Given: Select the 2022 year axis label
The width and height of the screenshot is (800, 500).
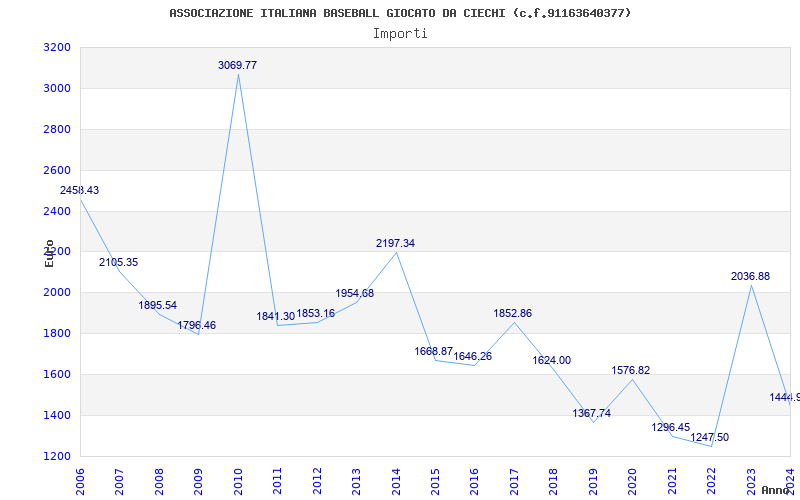Looking at the screenshot, I should pos(711,482).
